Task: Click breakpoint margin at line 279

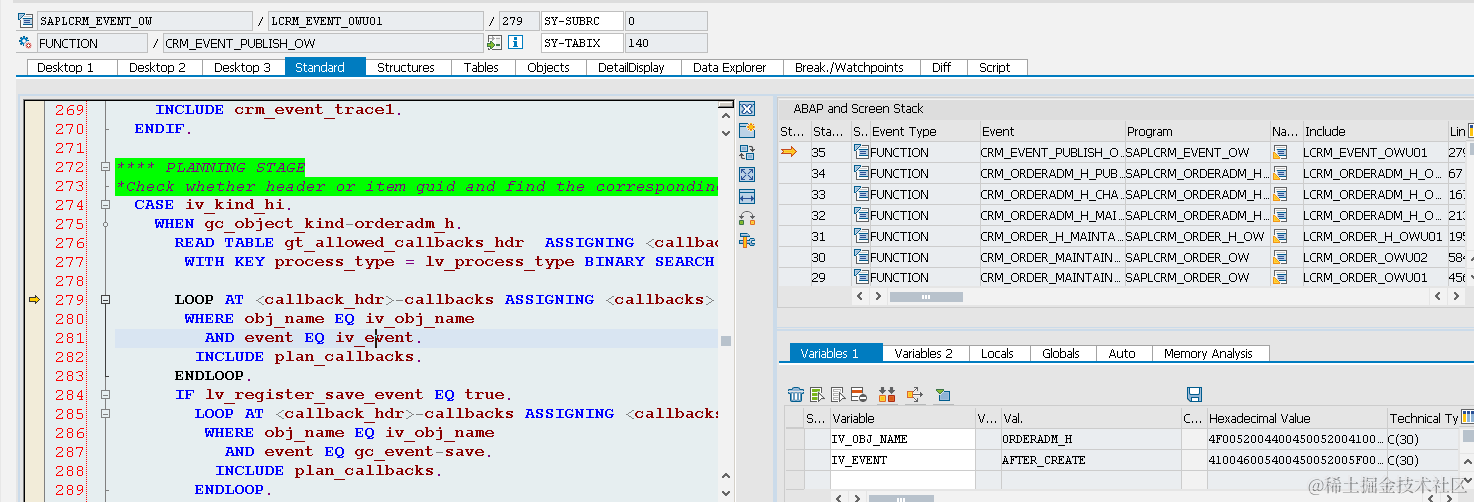Action: point(34,300)
